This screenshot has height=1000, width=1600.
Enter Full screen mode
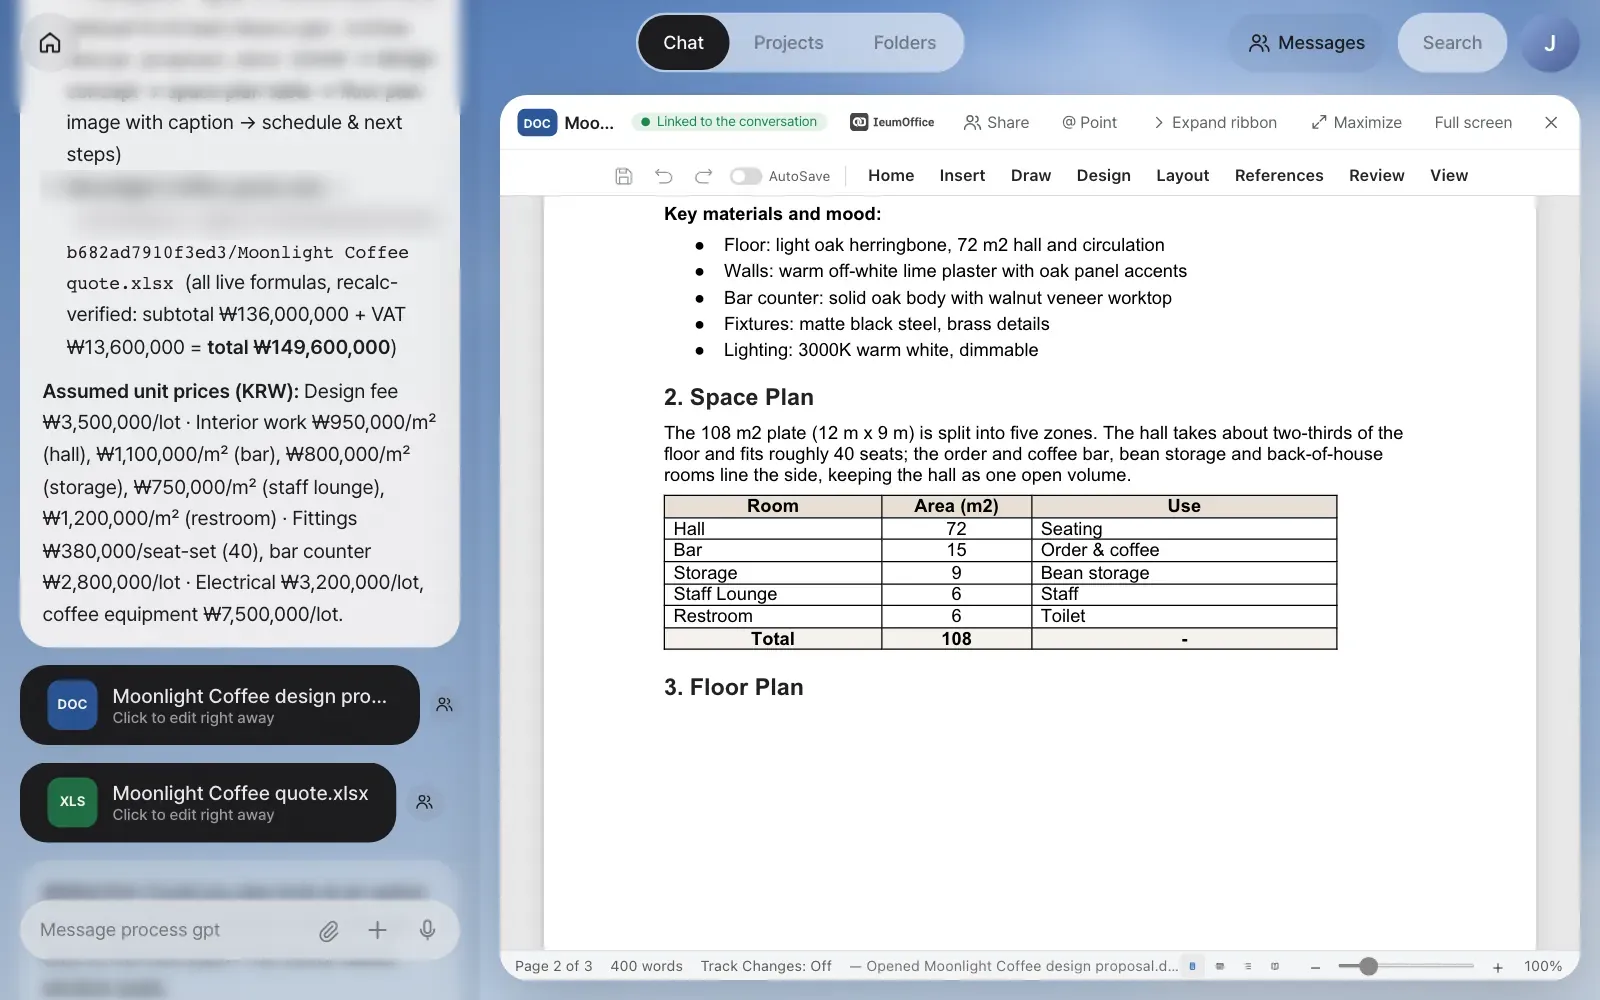[1473, 122]
